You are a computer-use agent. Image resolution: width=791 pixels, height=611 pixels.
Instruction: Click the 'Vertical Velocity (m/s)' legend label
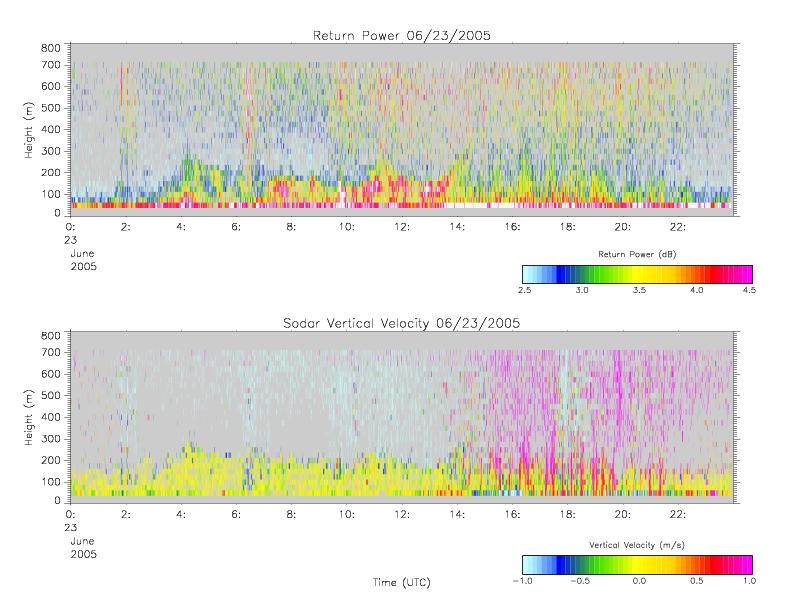[637, 545]
